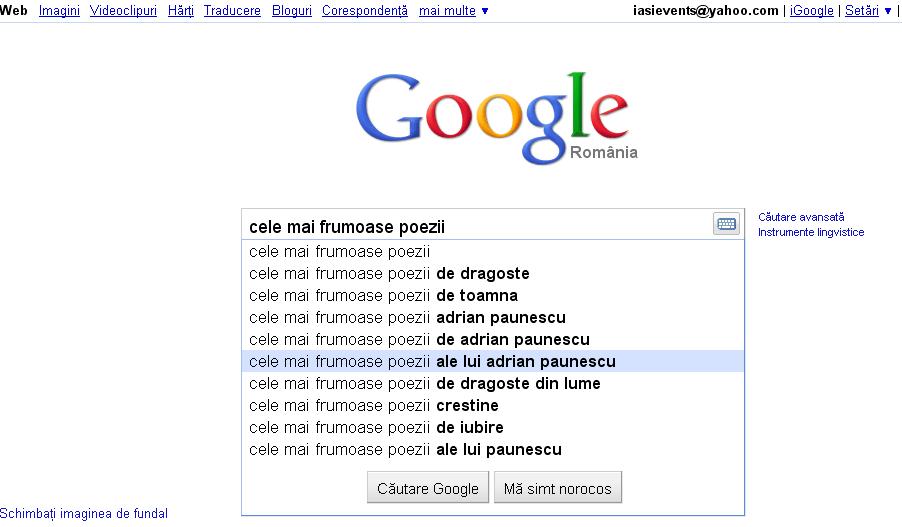The height and width of the screenshot is (527, 902).
Task: Open the iGoogle link
Action: coord(811,11)
